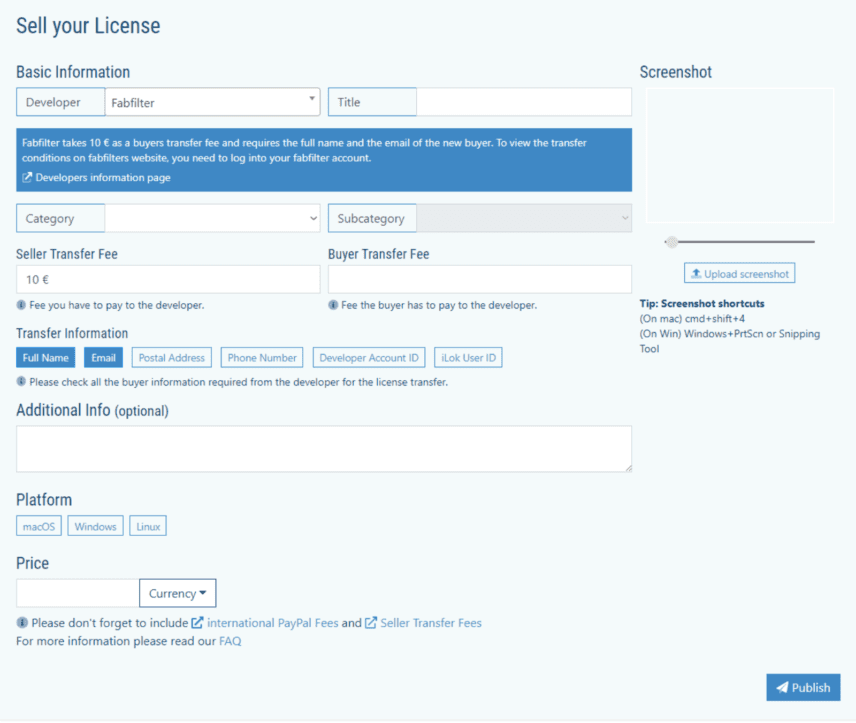Viewport: 856px width, 723px height.
Task: Click the "Platform" heading
Action: (44, 500)
